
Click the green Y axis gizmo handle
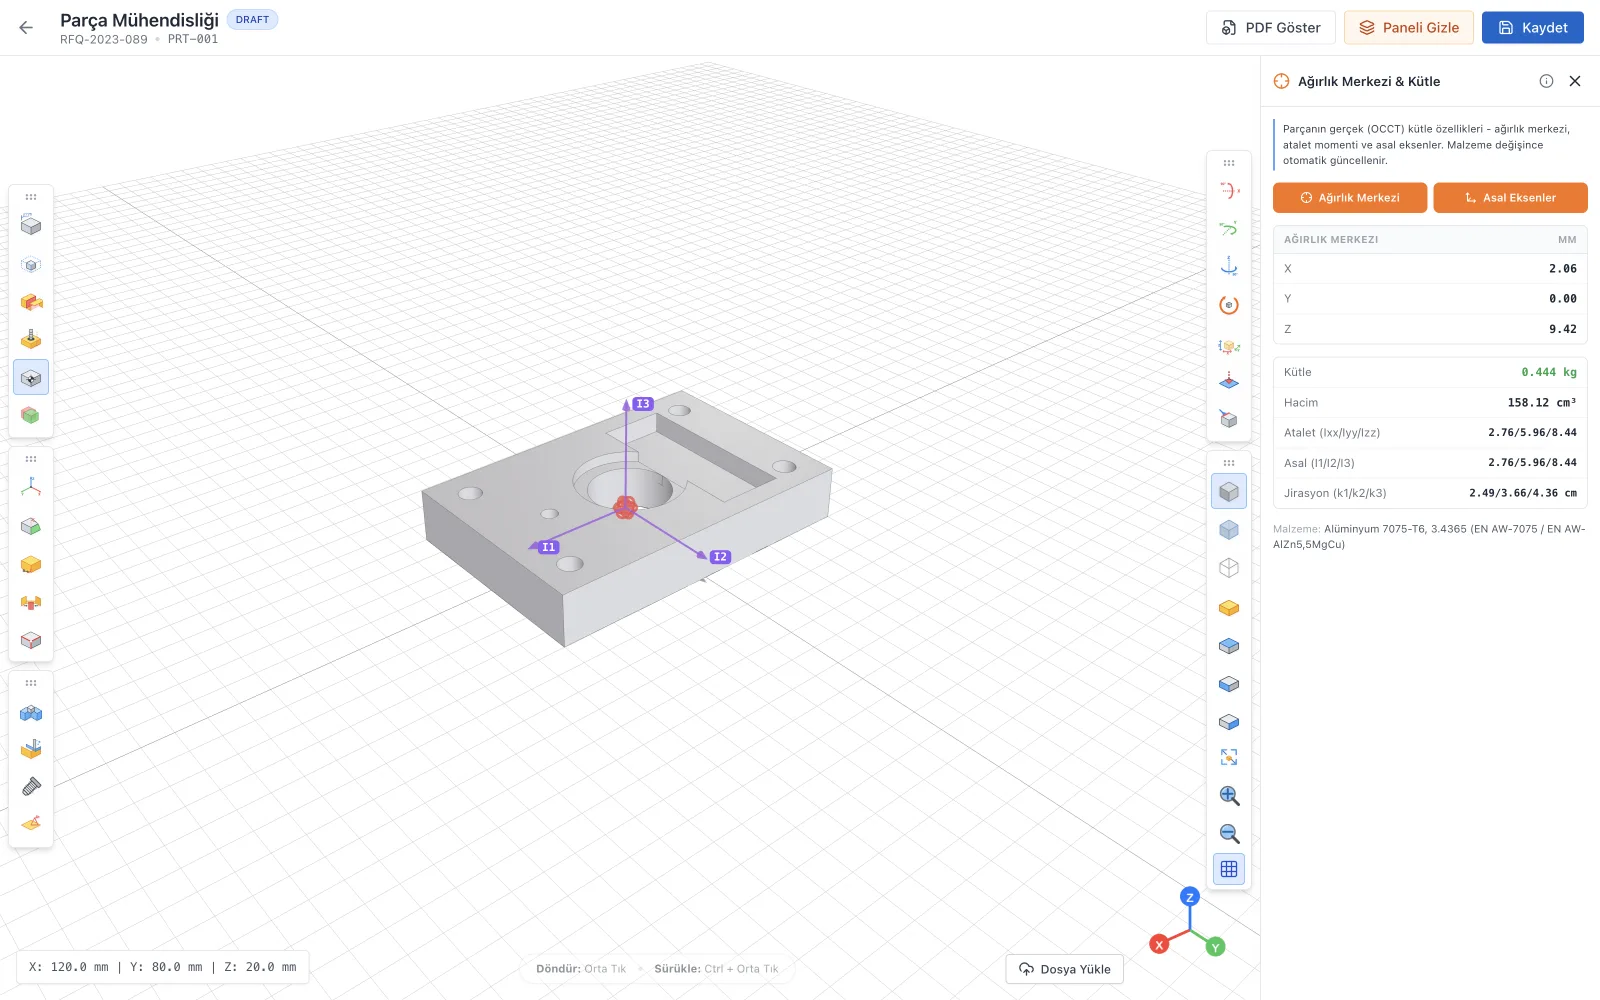pyautogui.click(x=1216, y=947)
